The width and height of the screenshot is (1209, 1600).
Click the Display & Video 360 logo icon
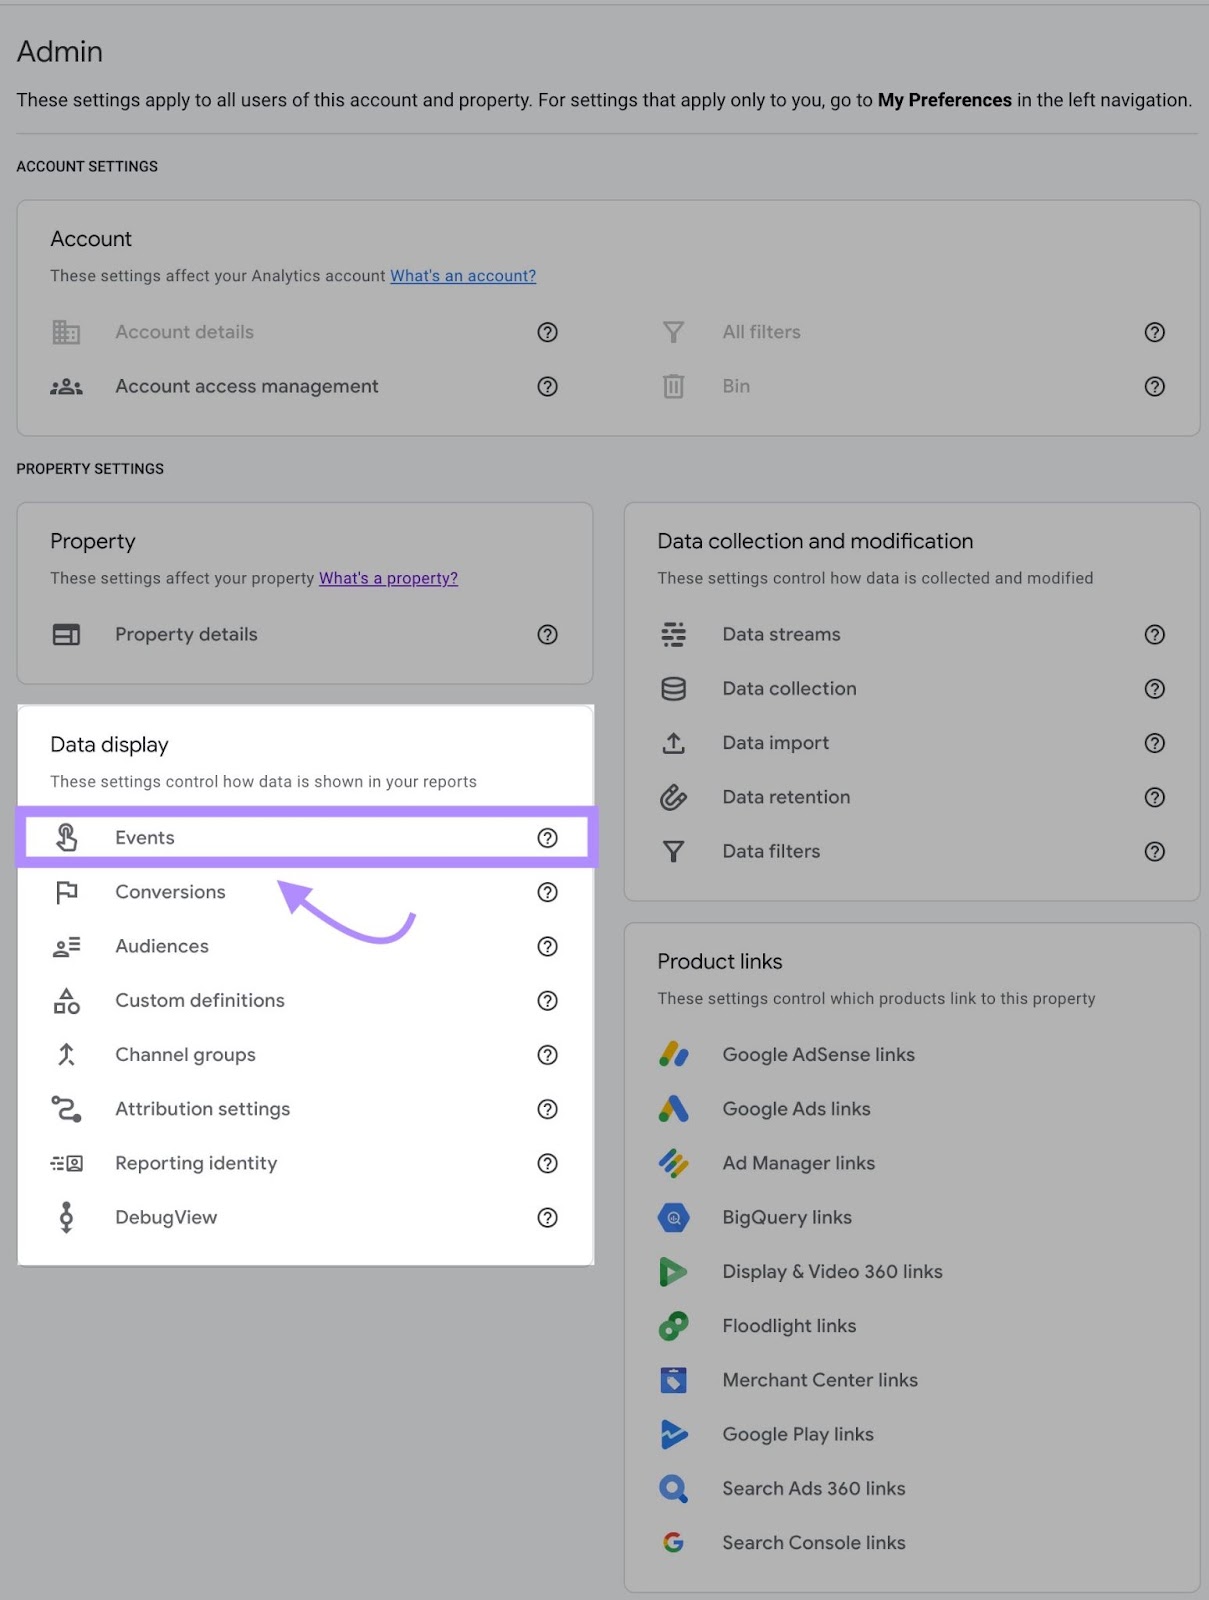[674, 1271]
